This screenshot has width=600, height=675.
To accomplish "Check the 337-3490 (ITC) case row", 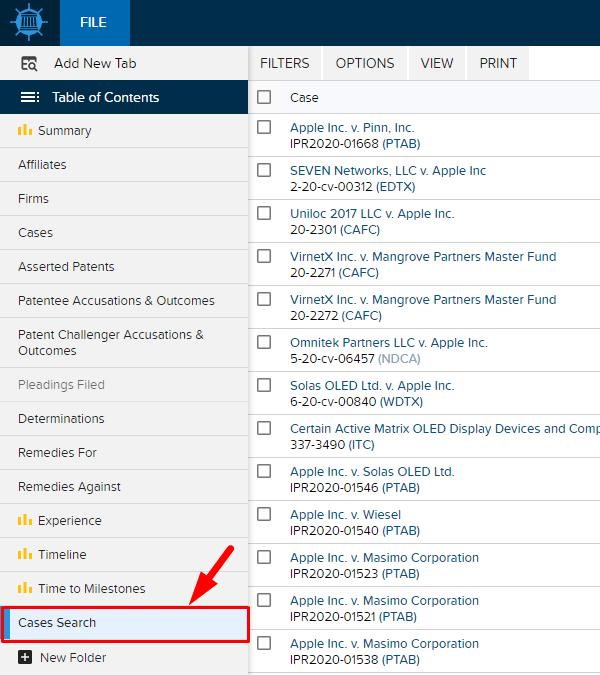I will coord(264,428).
